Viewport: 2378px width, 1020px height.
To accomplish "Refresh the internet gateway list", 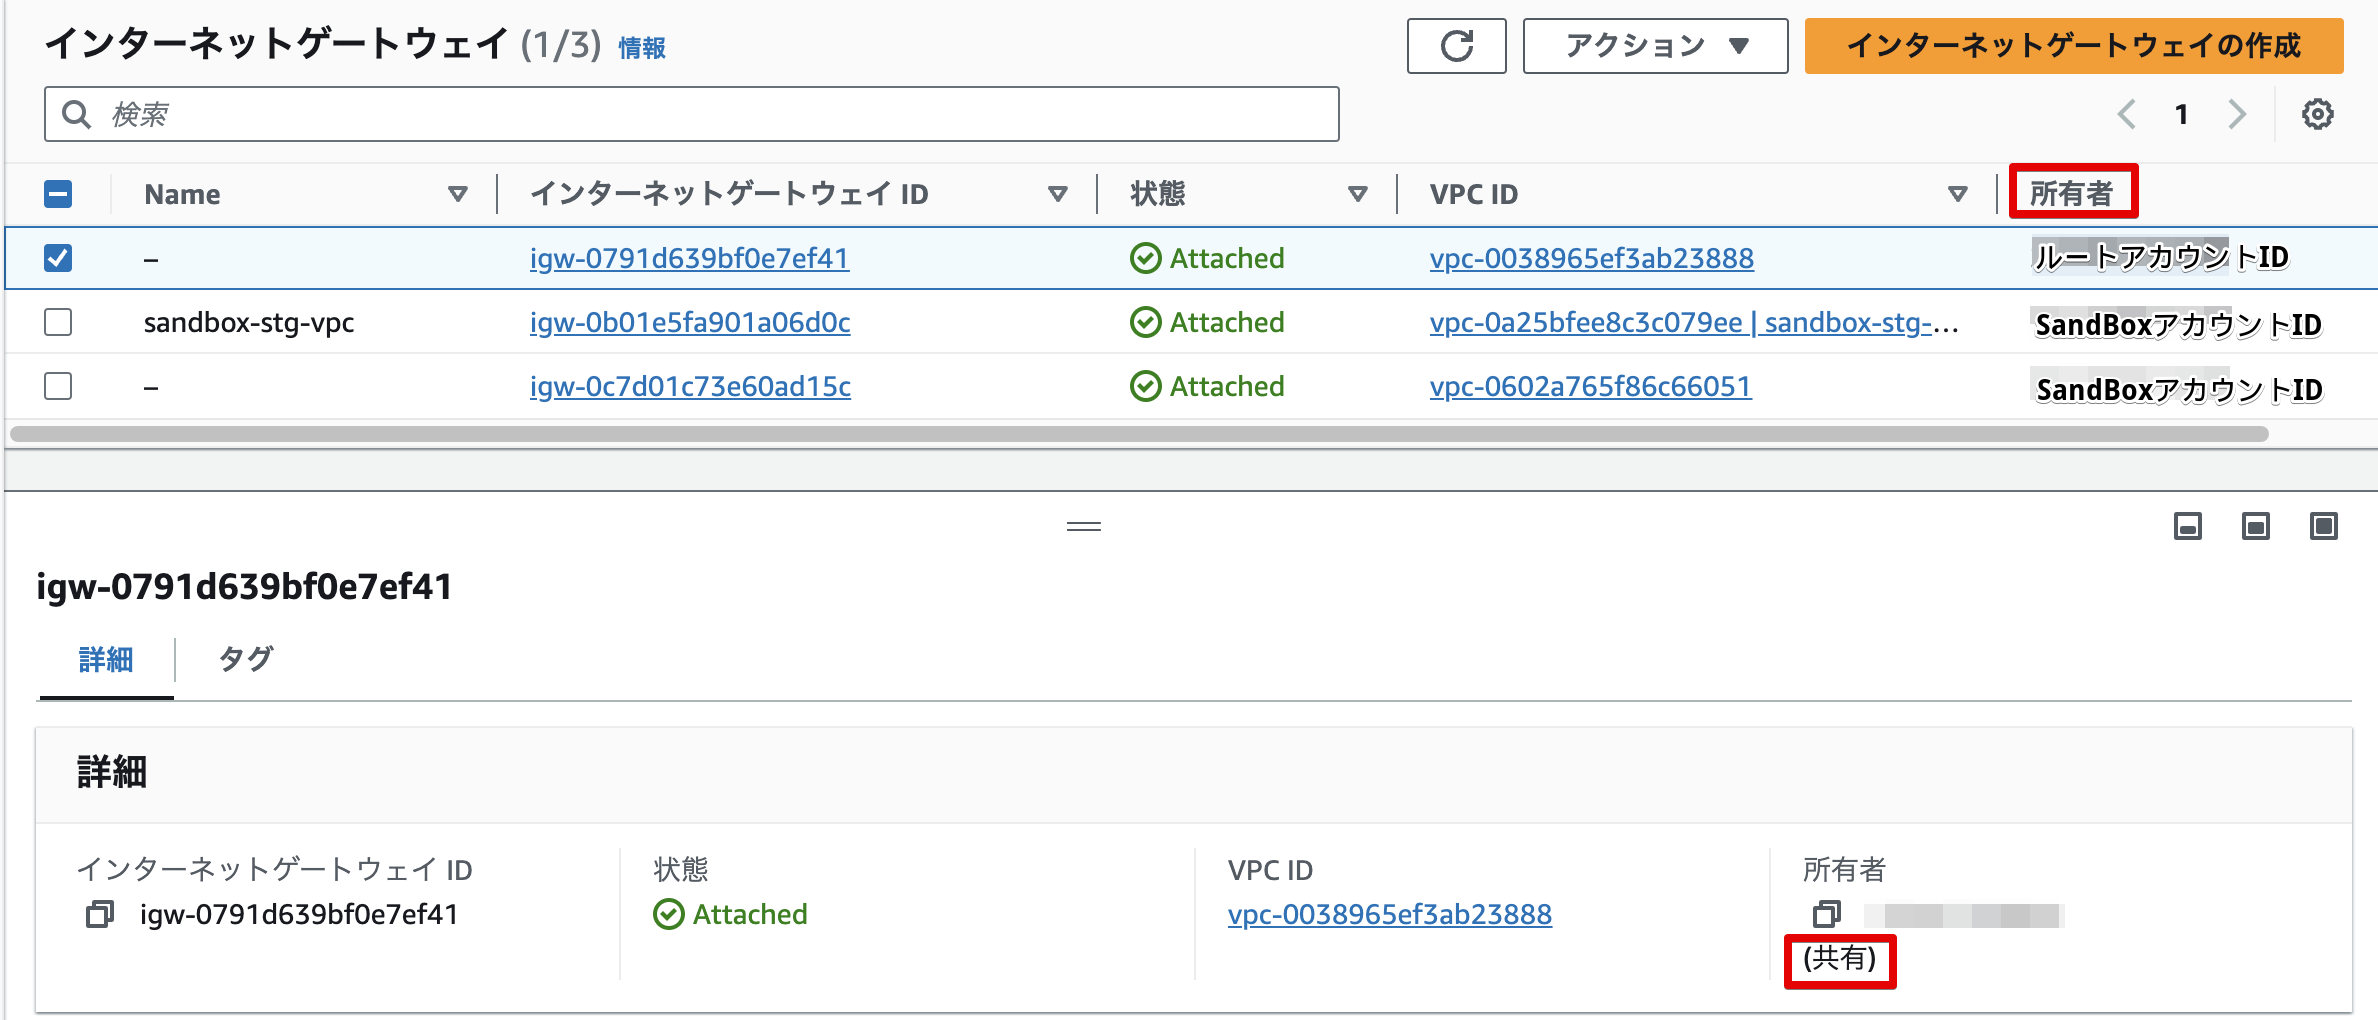I will [x=1456, y=46].
